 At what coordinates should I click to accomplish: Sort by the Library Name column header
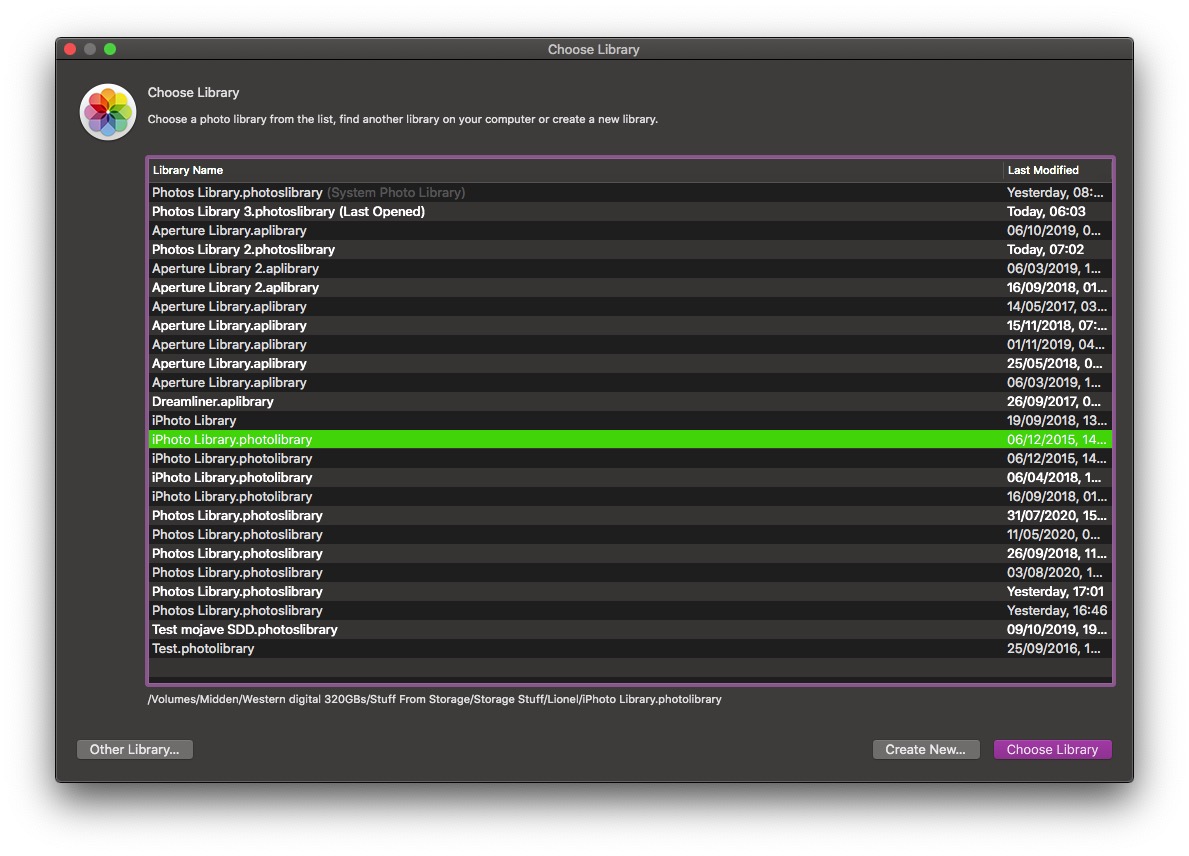[576, 170]
